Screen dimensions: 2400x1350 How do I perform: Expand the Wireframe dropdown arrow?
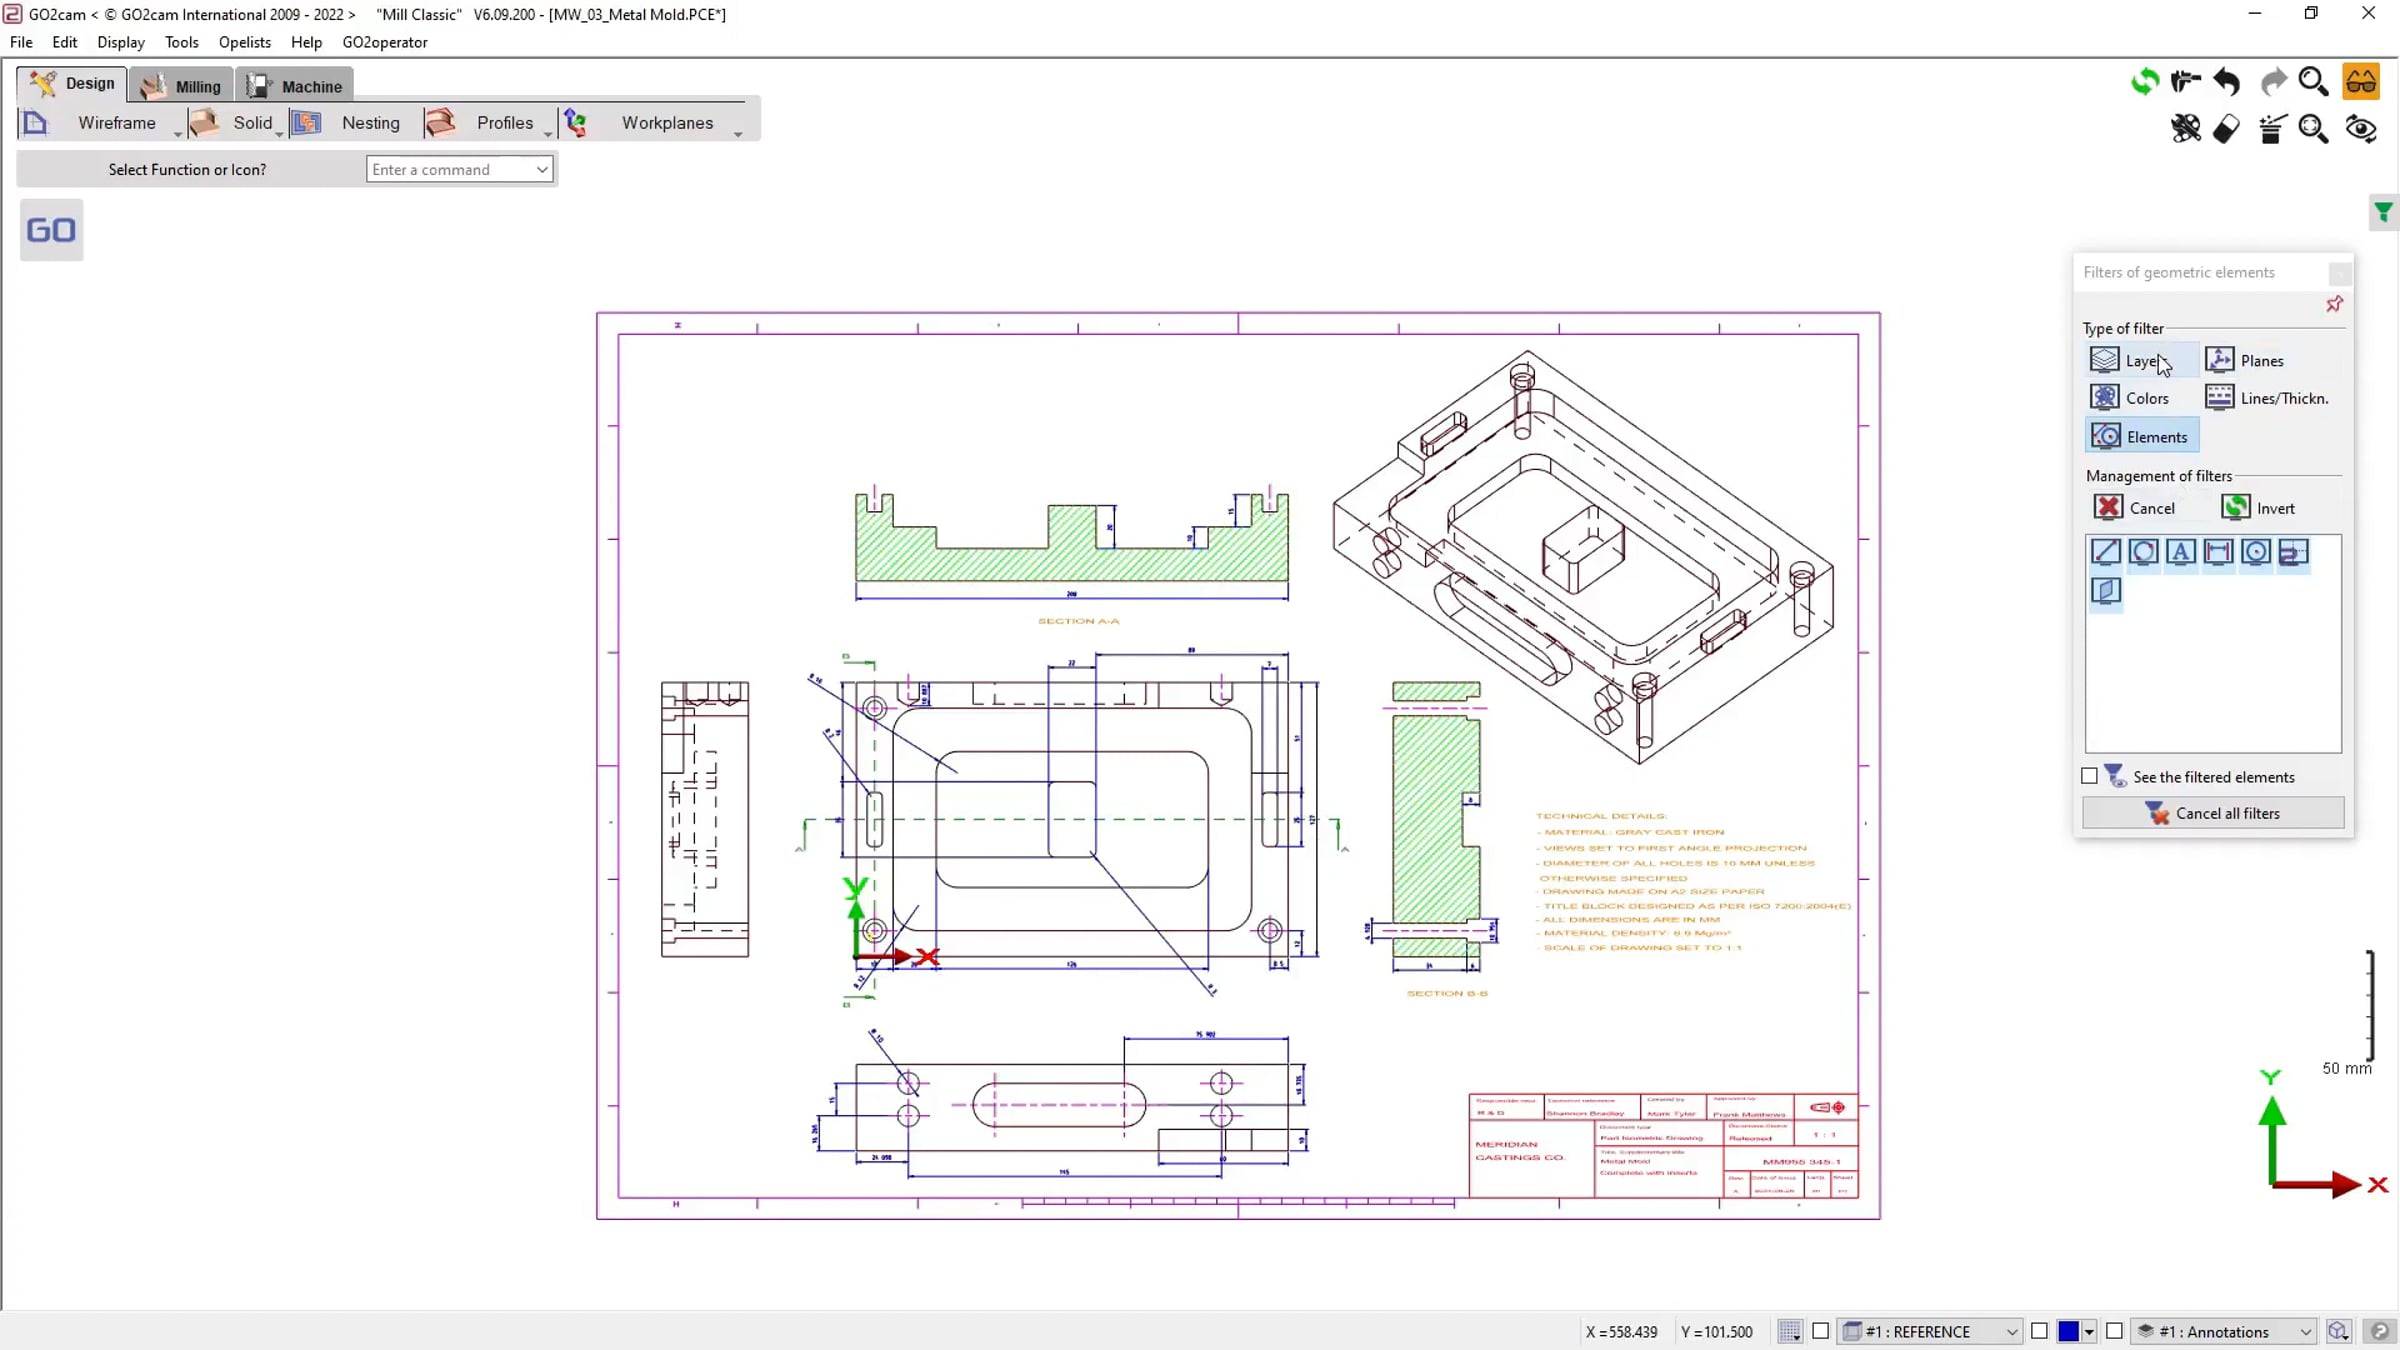178,134
